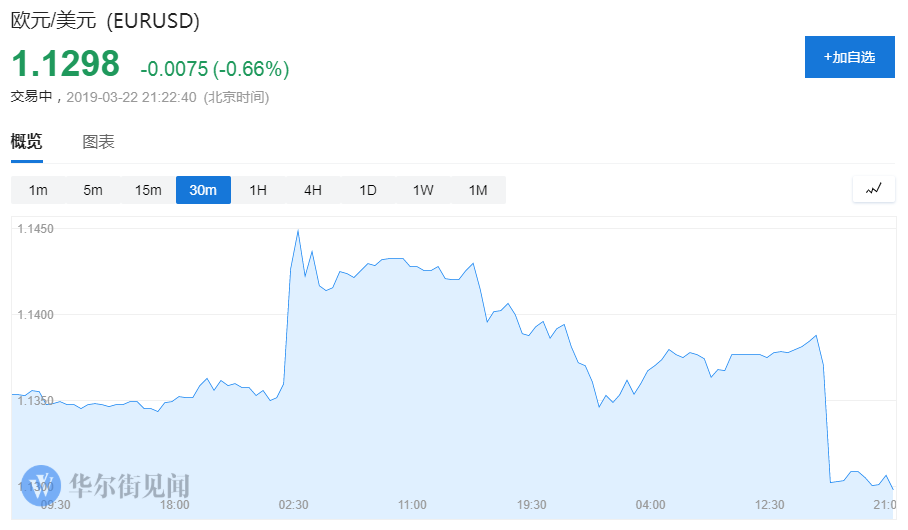Click the 欧元/美元 (EURUSD) title

click(x=105, y=20)
